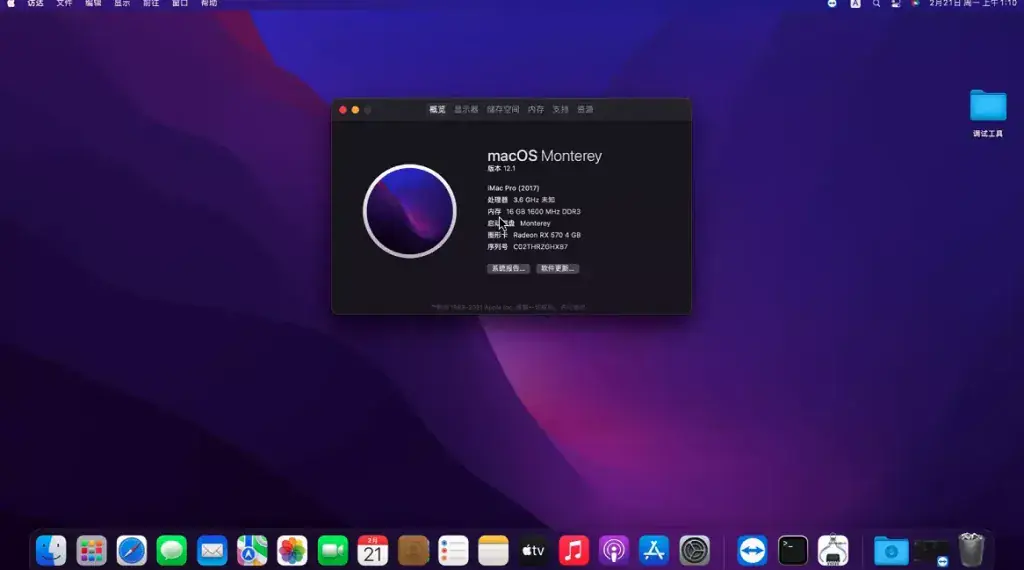The width and height of the screenshot is (1024, 570).
Task: Close the About This Mac window
Action: coord(343,110)
